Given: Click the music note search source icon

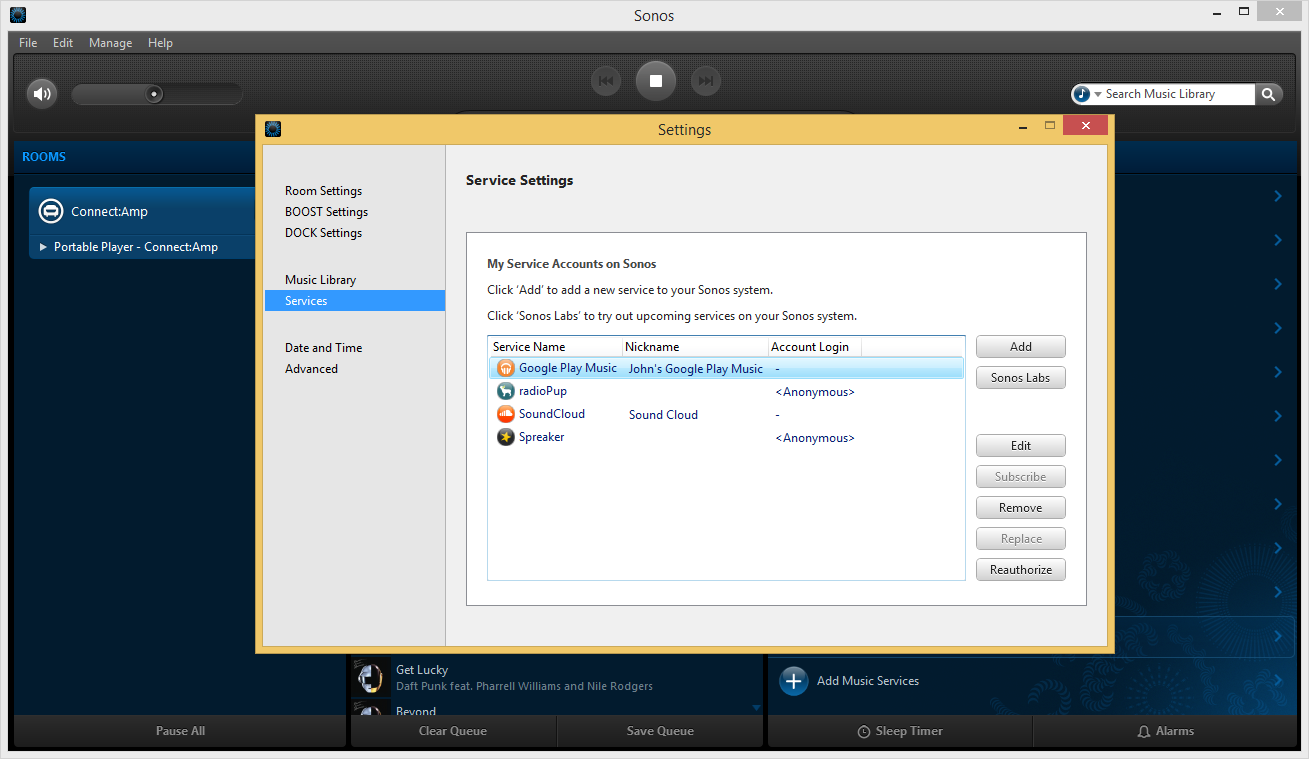Looking at the screenshot, I should pyautogui.click(x=1081, y=94).
